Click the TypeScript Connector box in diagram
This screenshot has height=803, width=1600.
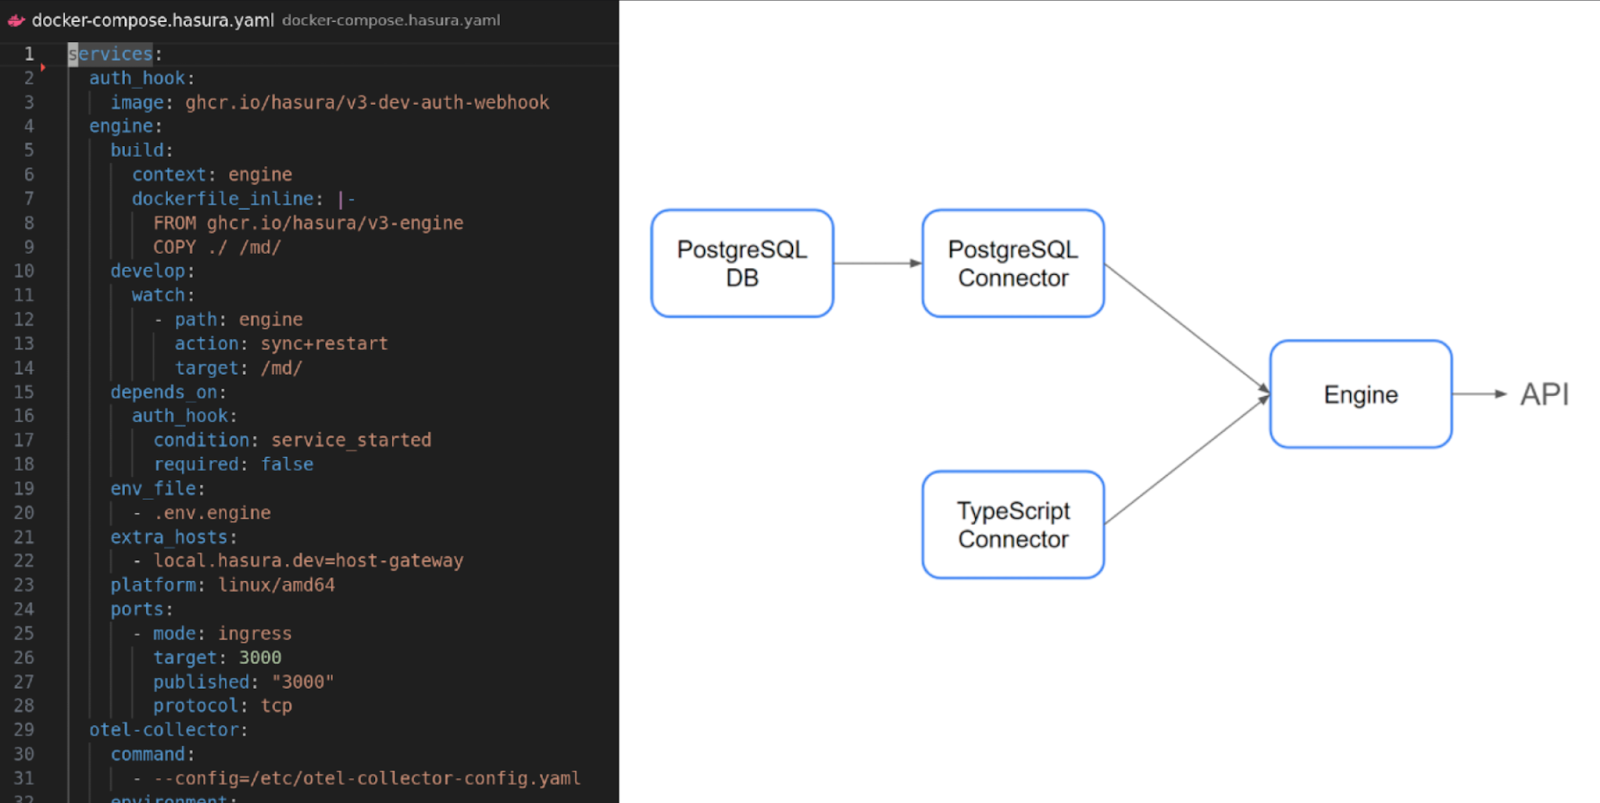point(1013,525)
